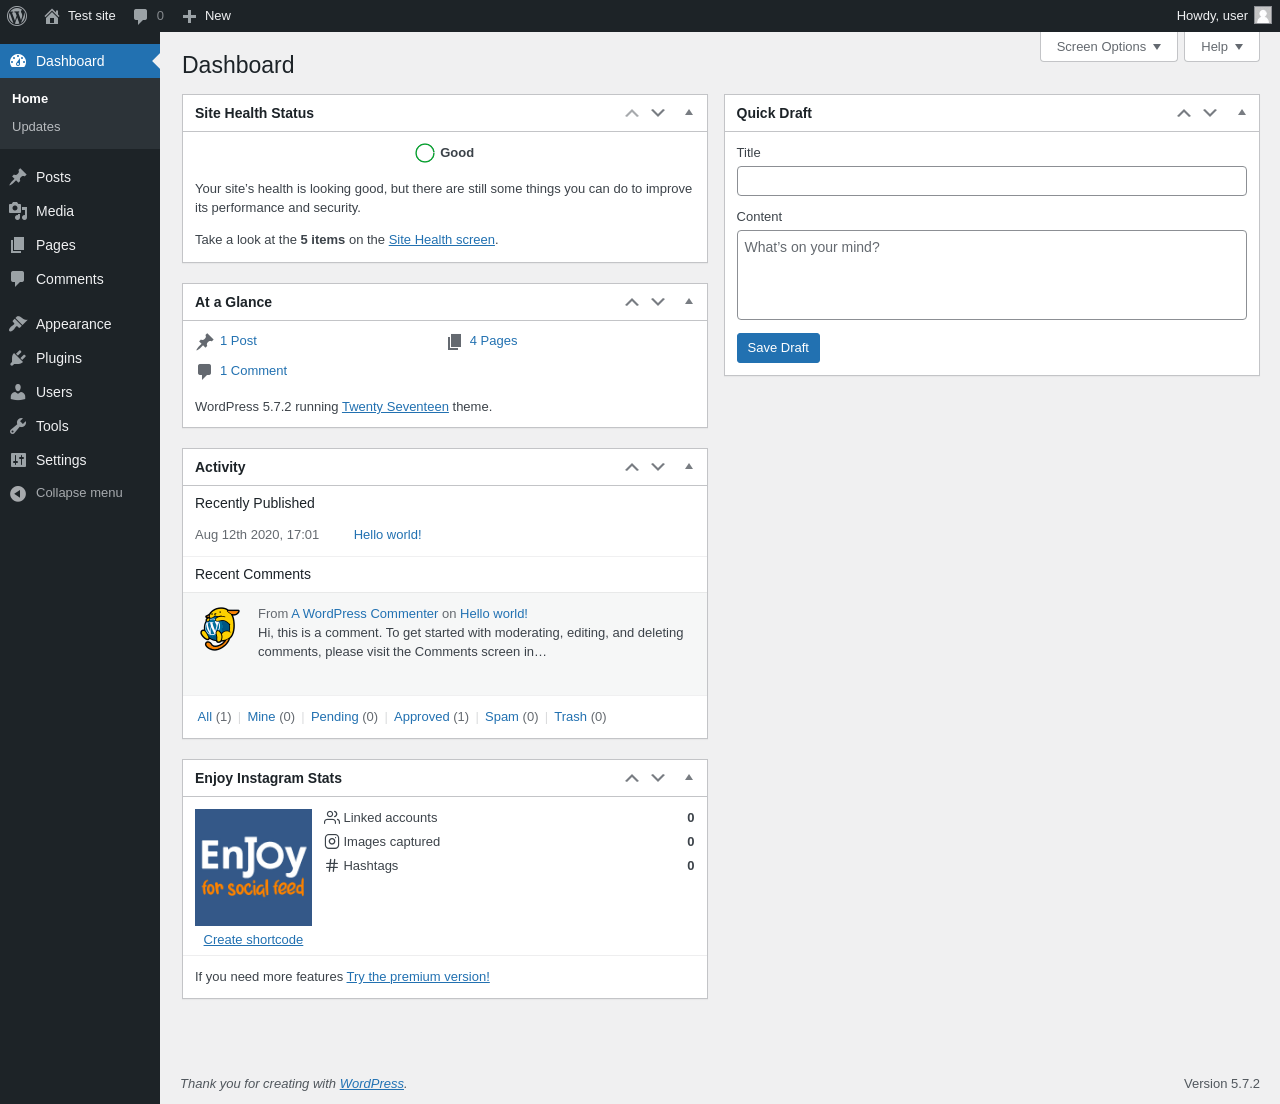
Task: Open the Twenty Seventeen theme link
Action: [x=395, y=407]
